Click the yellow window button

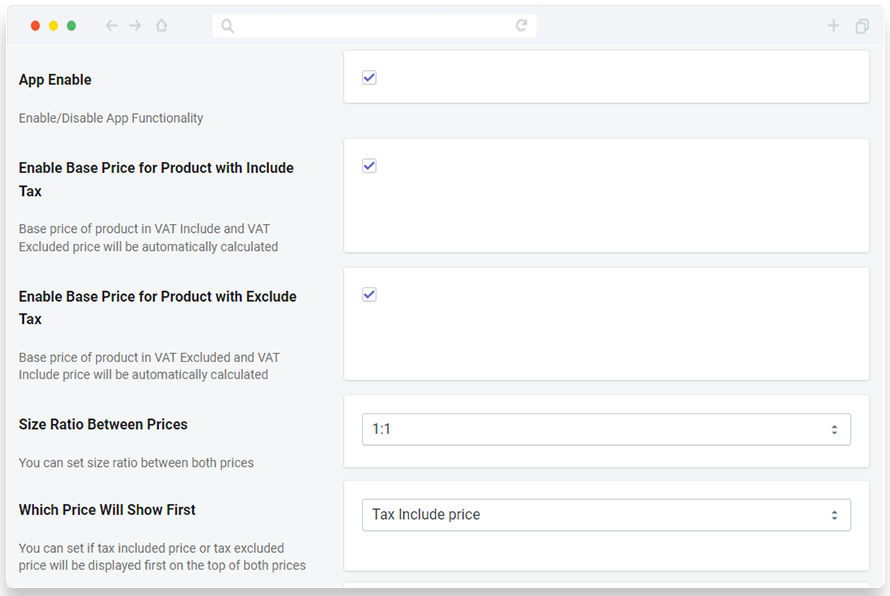tap(53, 26)
